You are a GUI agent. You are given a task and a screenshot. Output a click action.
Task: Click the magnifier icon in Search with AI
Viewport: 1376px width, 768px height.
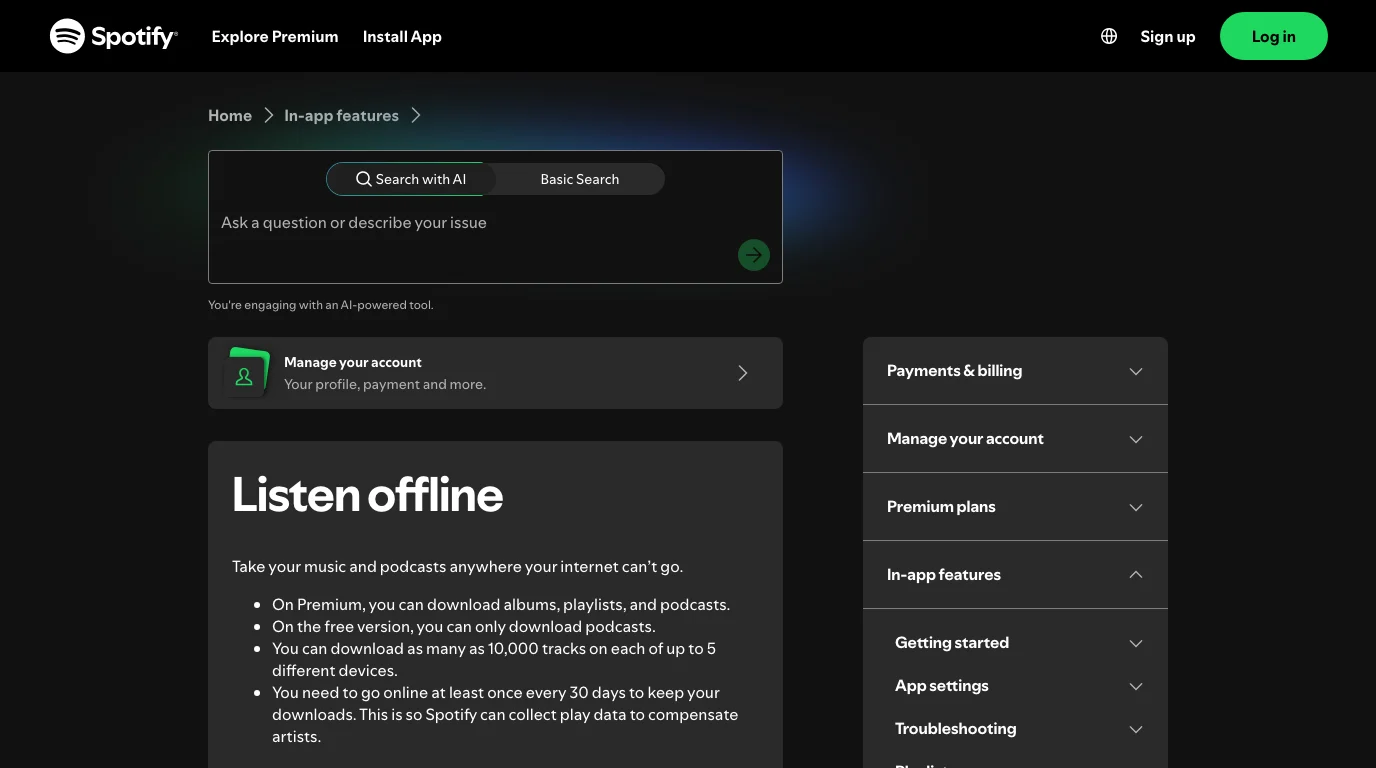pyautogui.click(x=364, y=179)
